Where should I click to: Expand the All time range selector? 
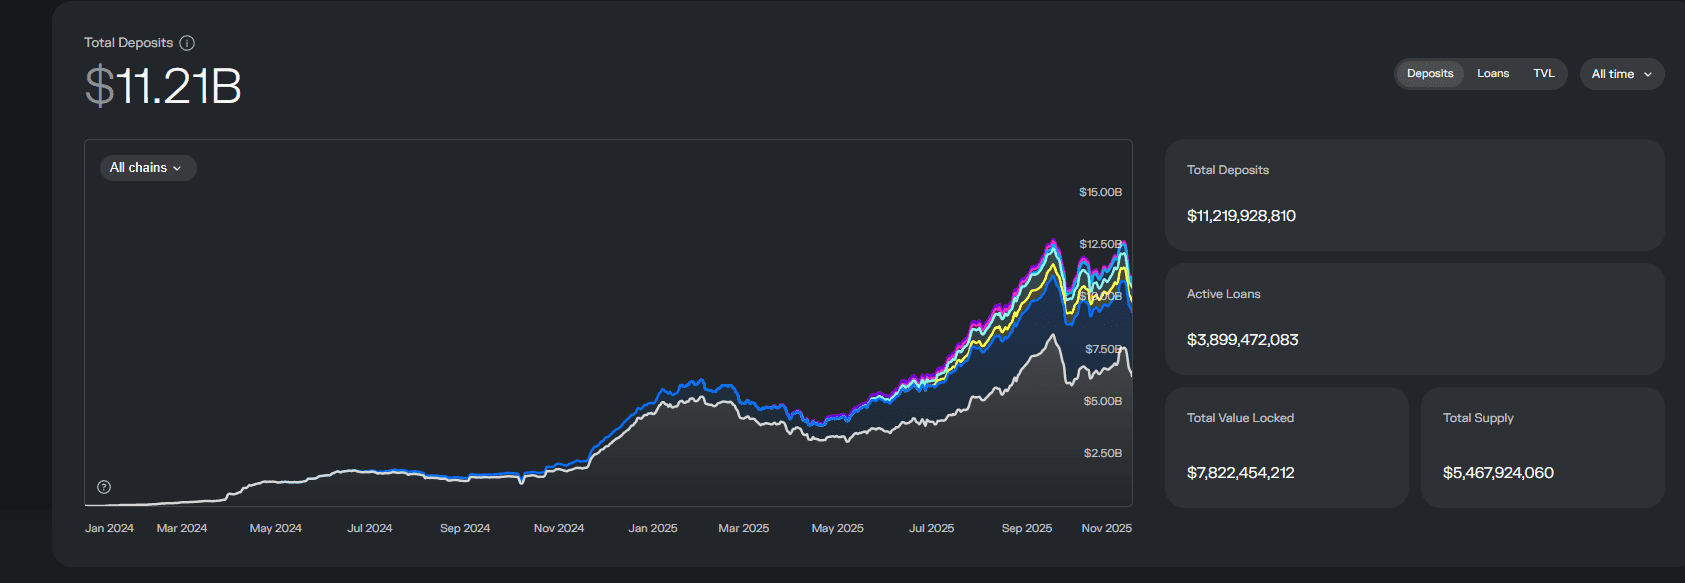pyautogui.click(x=1621, y=74)
